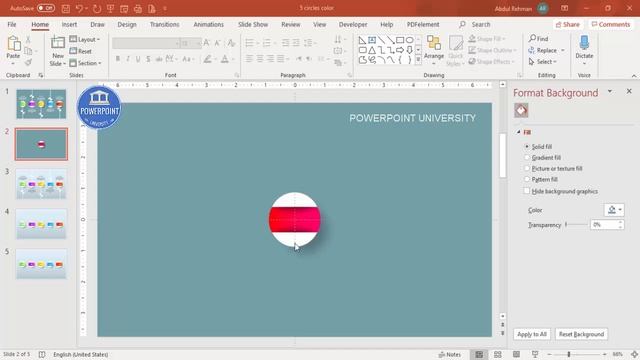The width and height of the screenshot is (640, 360).
Task: Open the File menu
Action: 12,24
